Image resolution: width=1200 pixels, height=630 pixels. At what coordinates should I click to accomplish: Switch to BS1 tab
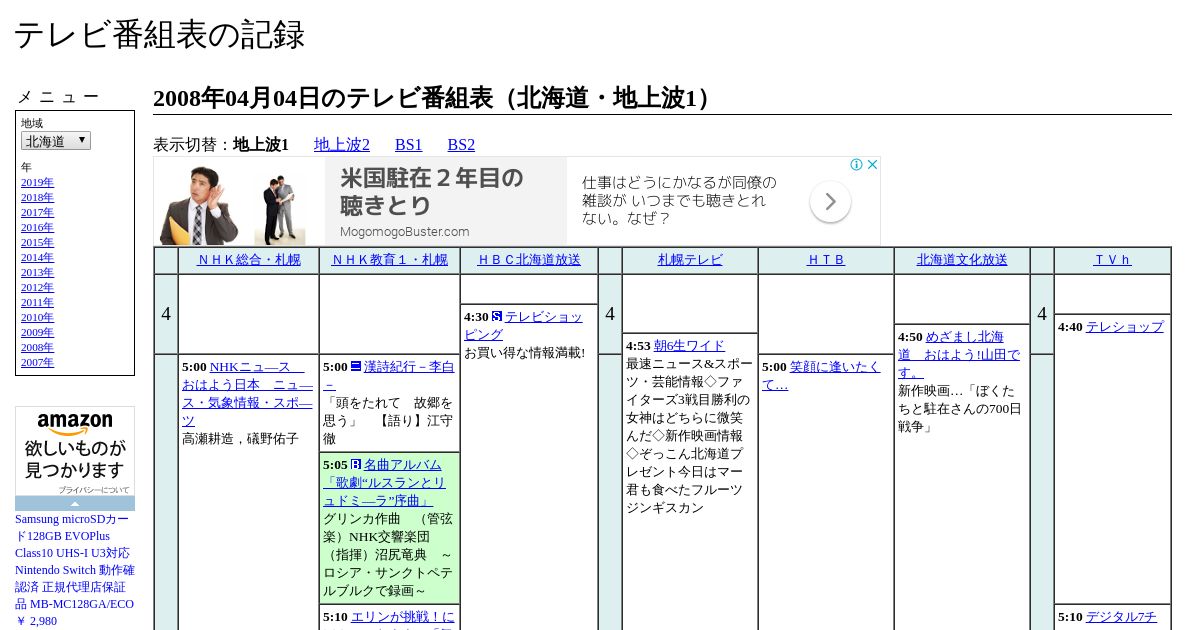(x=408, y=145)
